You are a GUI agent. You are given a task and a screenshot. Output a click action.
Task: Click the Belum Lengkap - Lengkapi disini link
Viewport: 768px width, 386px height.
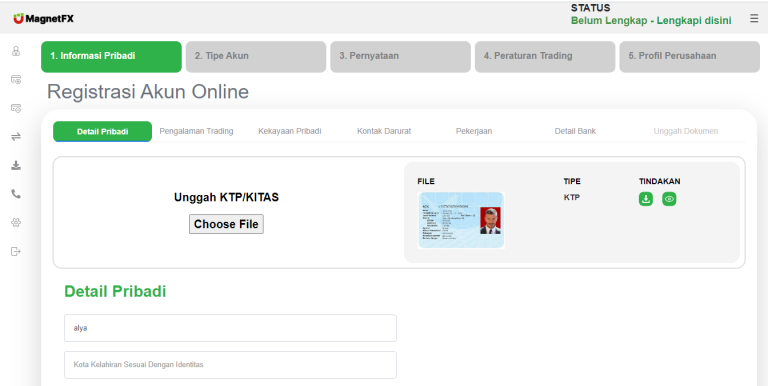[651, 21]
